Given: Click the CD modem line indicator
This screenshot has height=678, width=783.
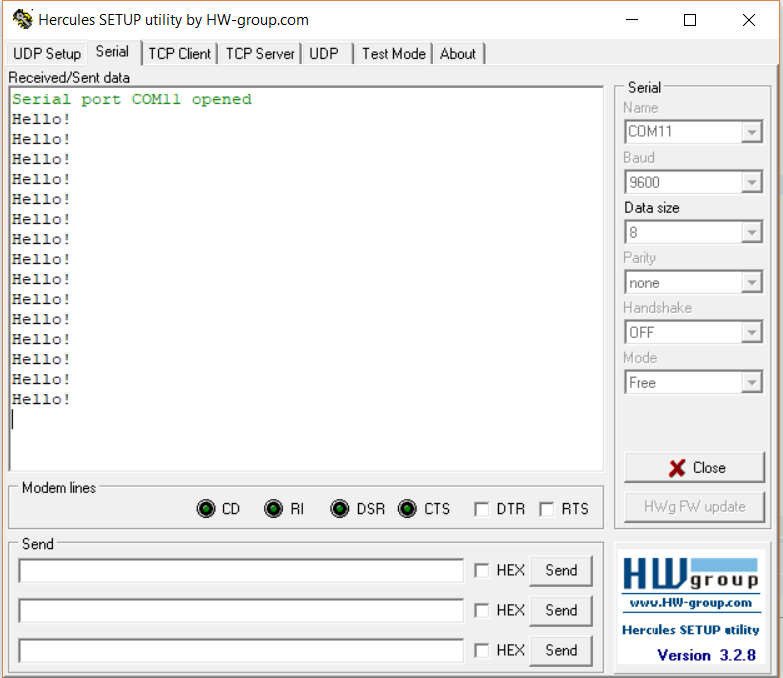Looking at the screenshot, I should point(206,509).
